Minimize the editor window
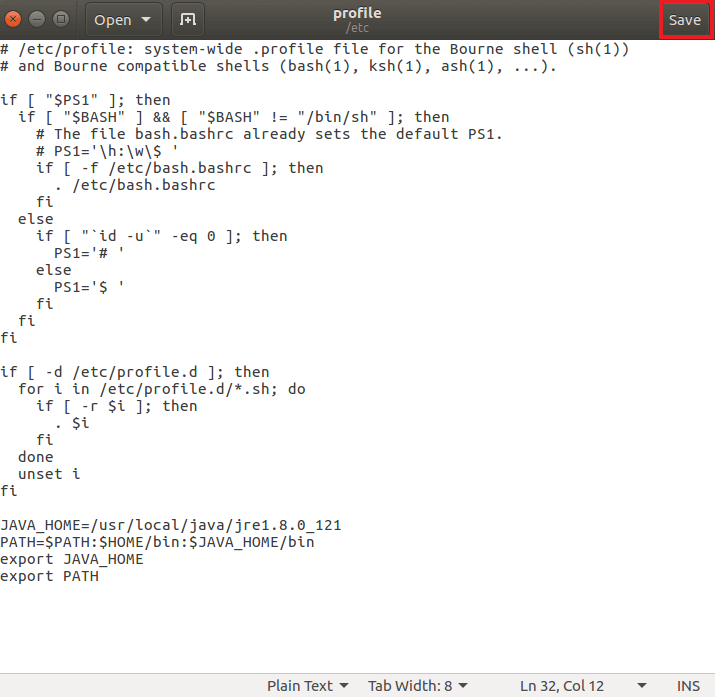Viewport: 715px width, 697px height. click(x=37, y=19)
